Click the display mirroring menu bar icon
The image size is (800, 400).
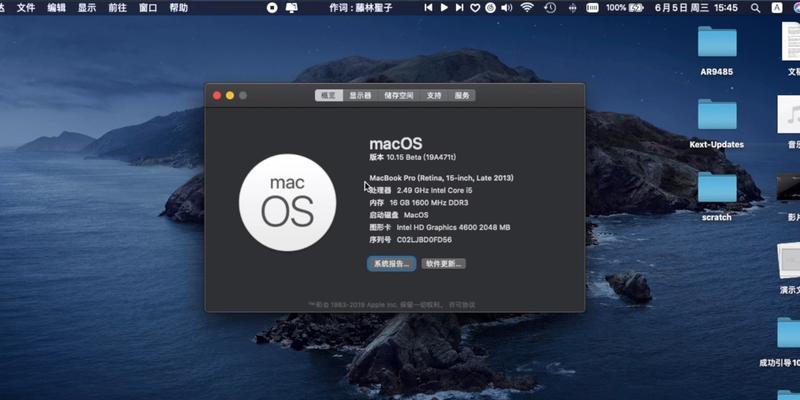(291, 8)
